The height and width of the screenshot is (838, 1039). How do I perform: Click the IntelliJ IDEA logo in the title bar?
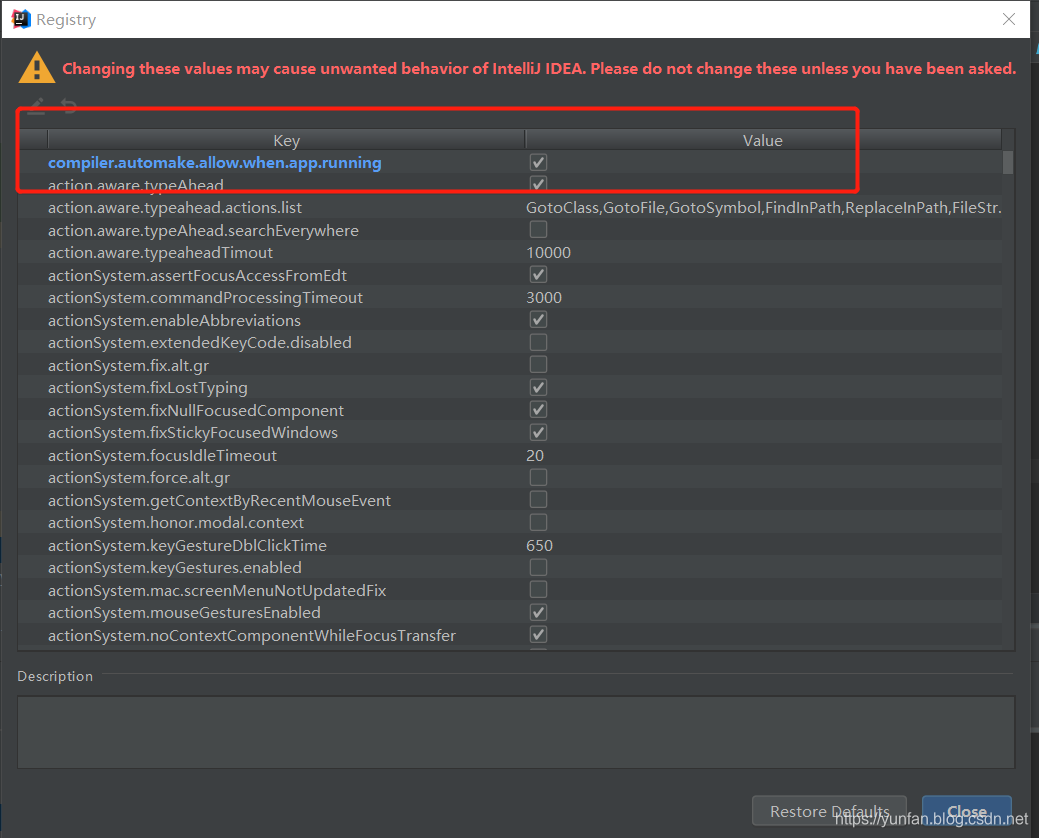pyautogui.click(x=21, y=19)
